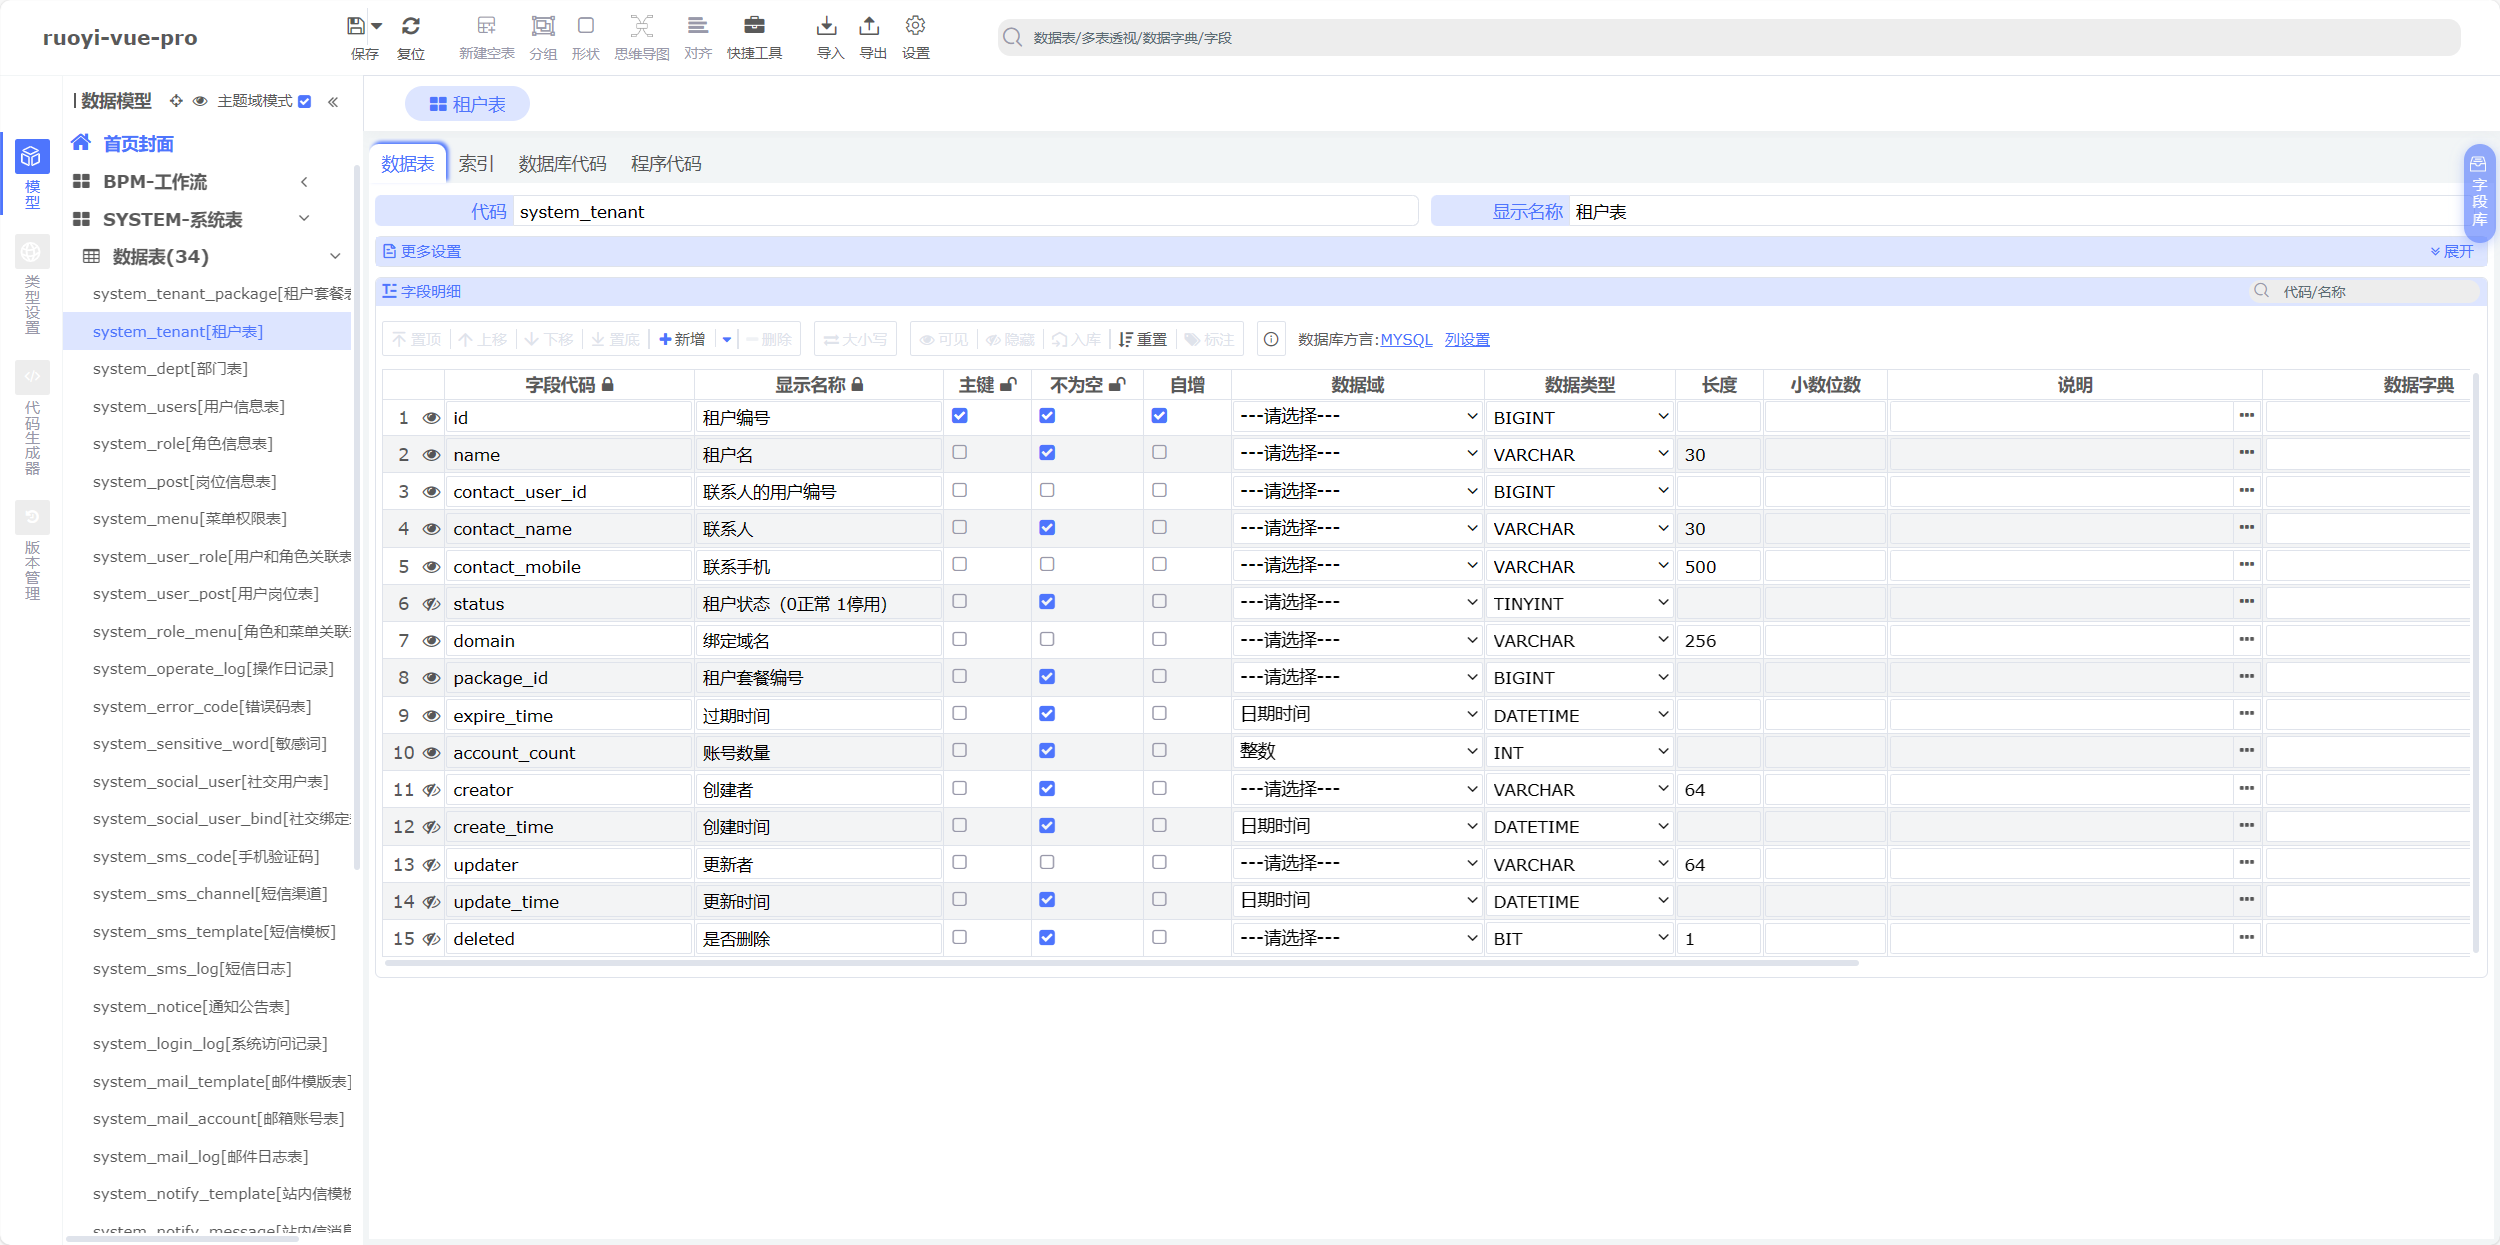Expand the BPM-工作流 group chevron
Viewport: 2500px width, 1245px height.
point(304,182)
